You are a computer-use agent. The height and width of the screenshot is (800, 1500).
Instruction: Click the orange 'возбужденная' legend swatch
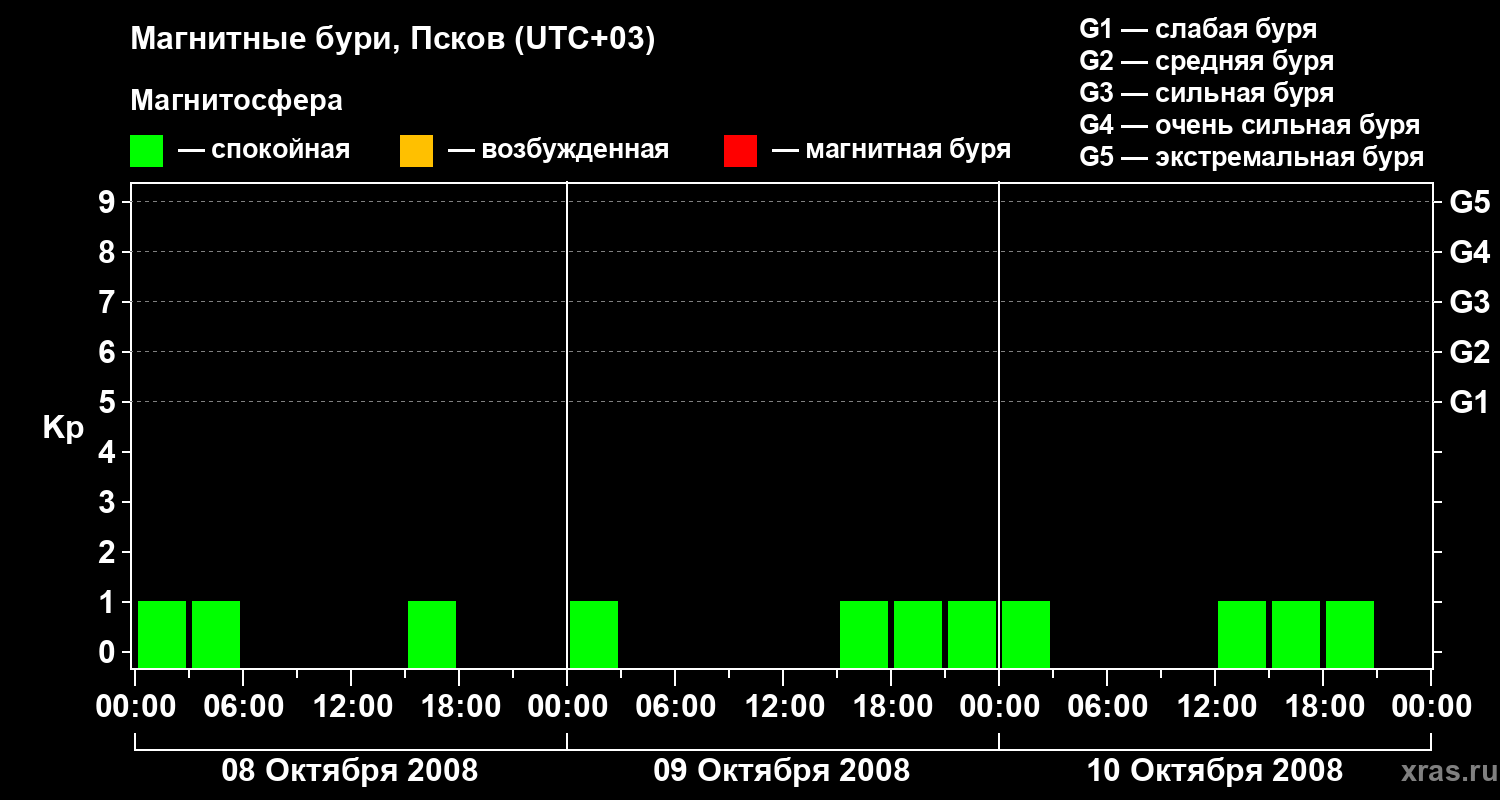[x=416, y=150]
